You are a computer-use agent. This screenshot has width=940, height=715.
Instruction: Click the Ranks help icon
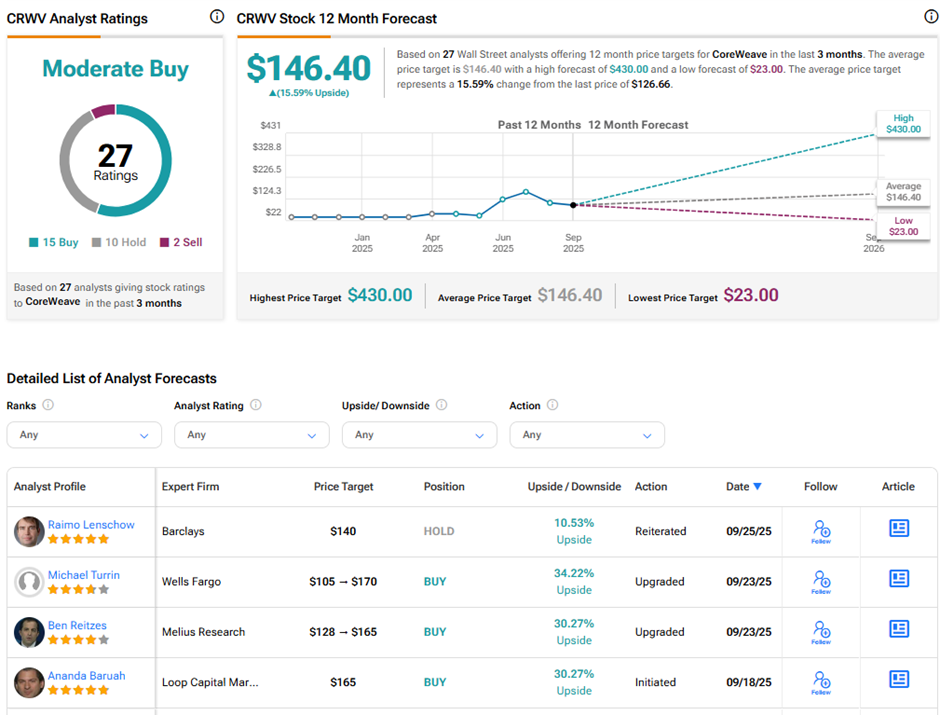(48, 406)
